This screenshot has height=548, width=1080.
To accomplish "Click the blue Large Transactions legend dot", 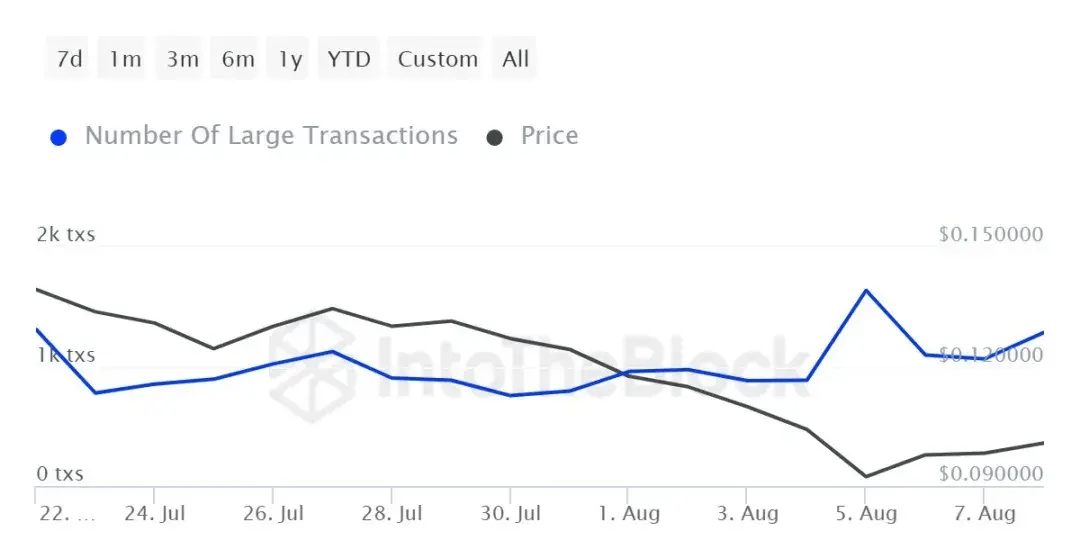I will [58, 137].
